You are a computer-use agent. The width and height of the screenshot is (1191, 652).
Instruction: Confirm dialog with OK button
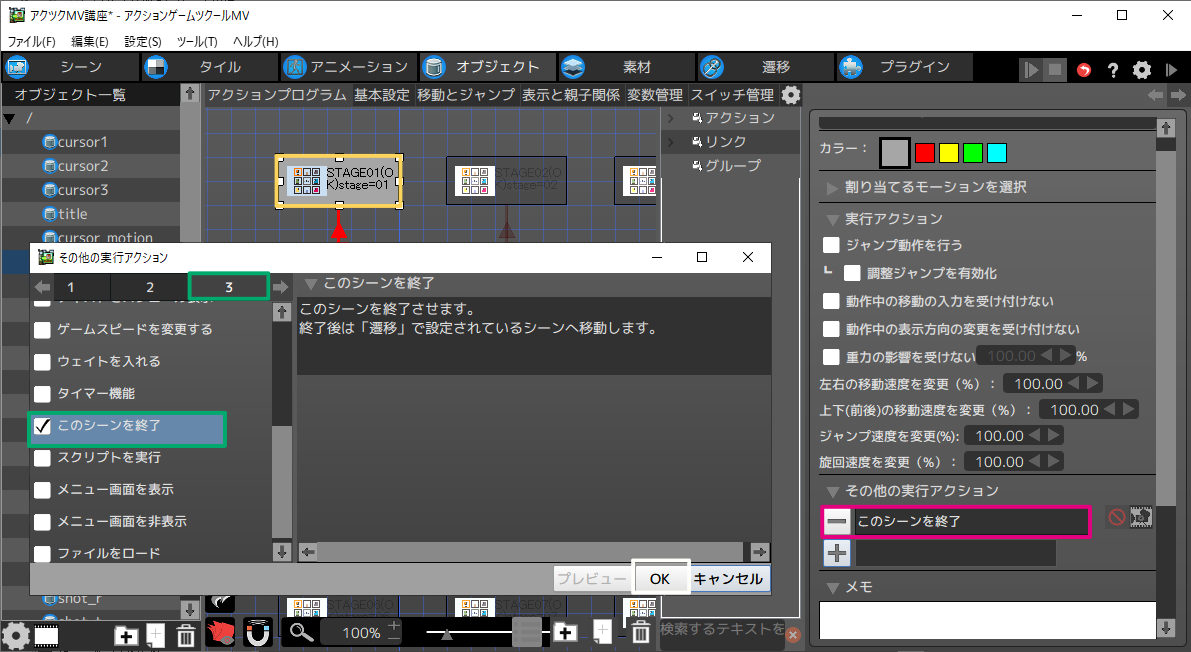pyautogui.click(x=659, y=578)
